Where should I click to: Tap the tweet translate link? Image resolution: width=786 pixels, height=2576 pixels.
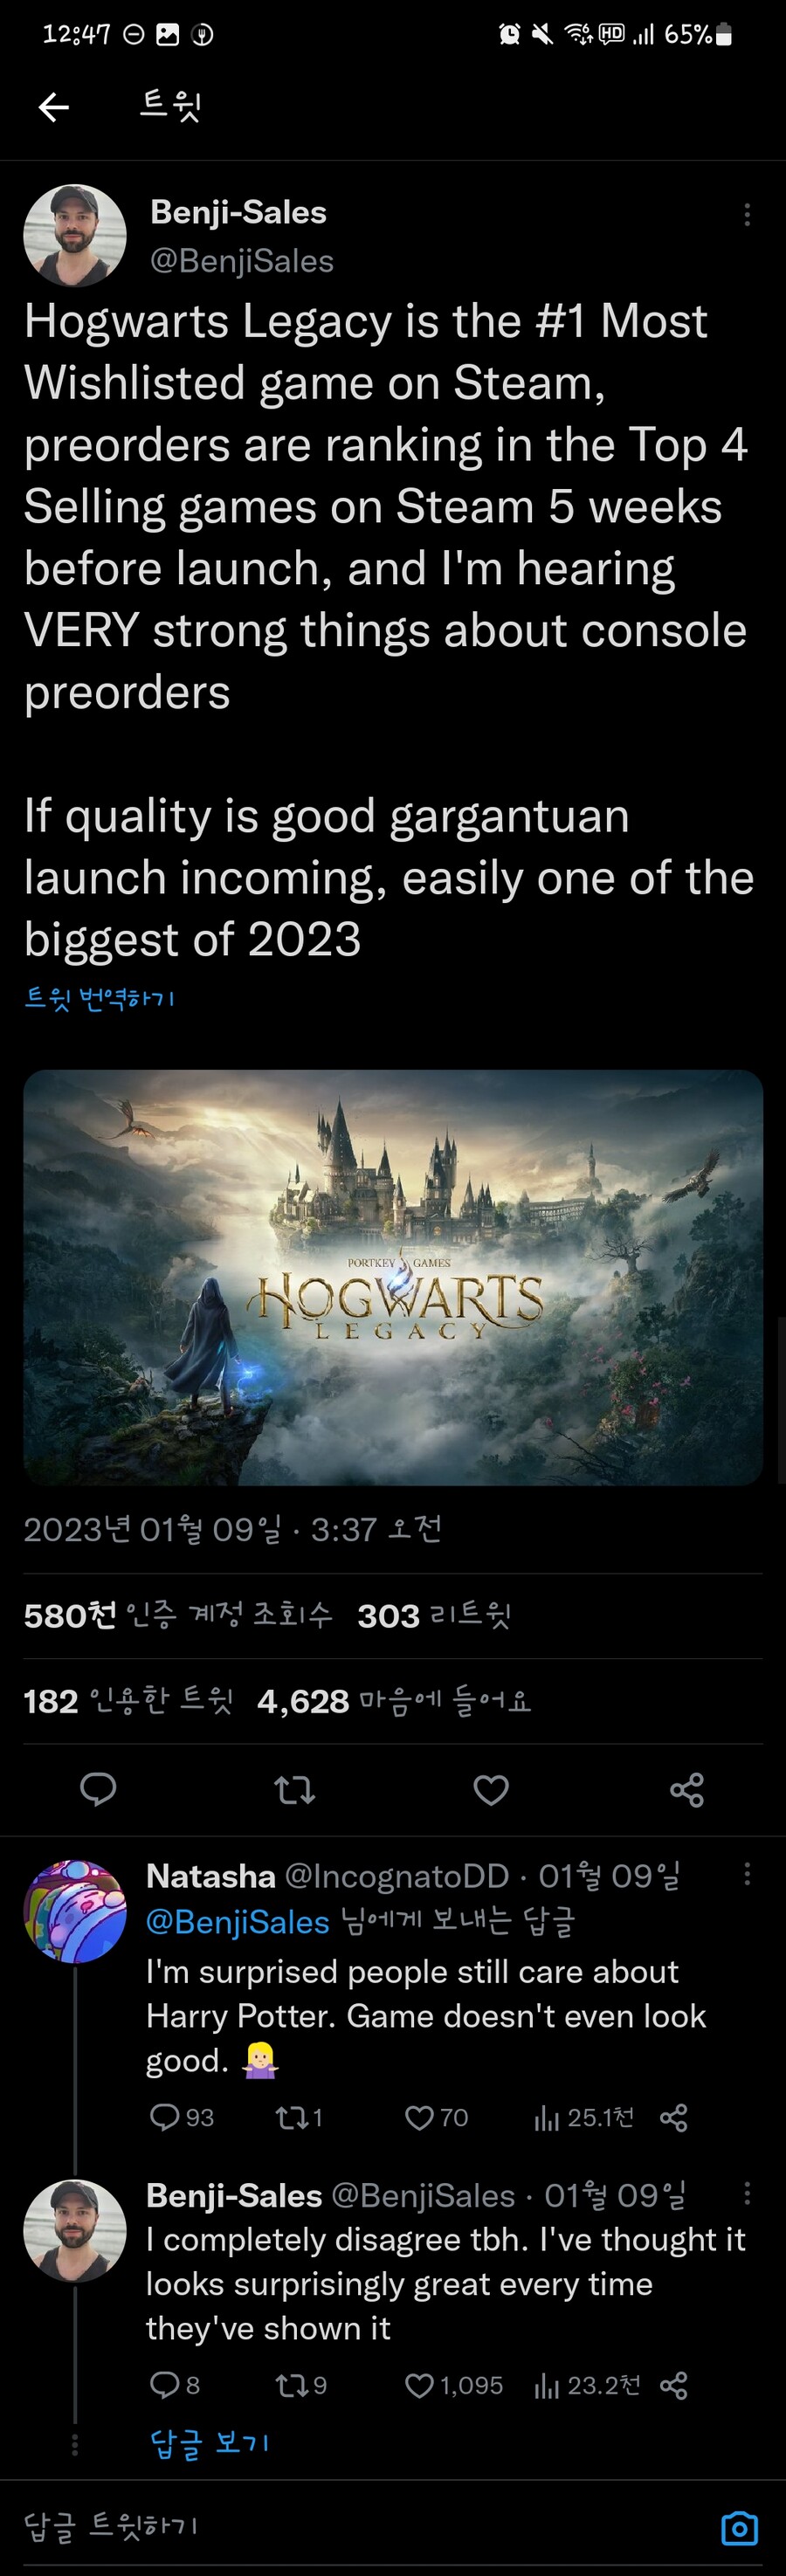point(99,997)
